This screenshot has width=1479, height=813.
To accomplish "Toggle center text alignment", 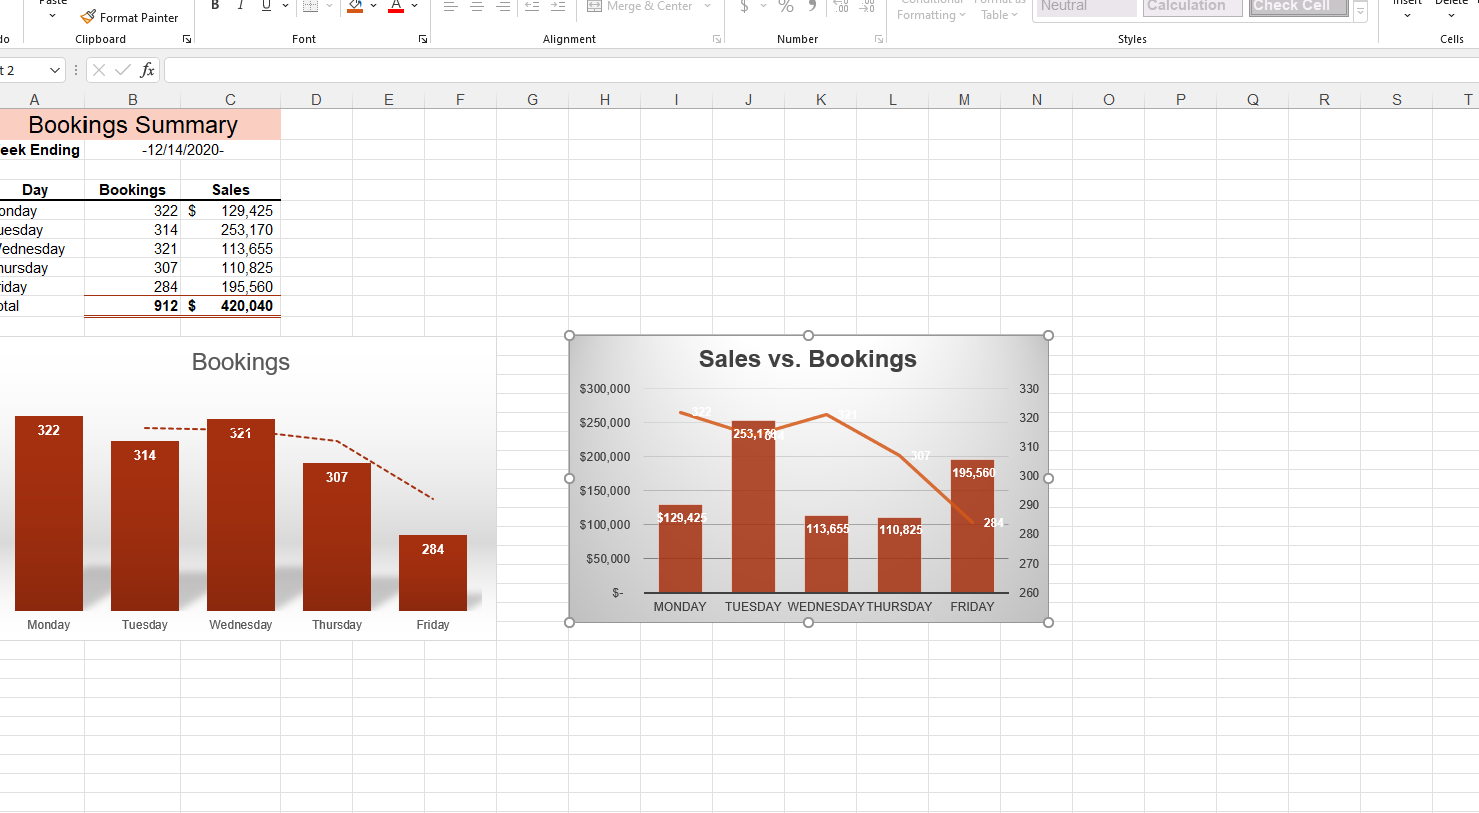I will (476, 6).
